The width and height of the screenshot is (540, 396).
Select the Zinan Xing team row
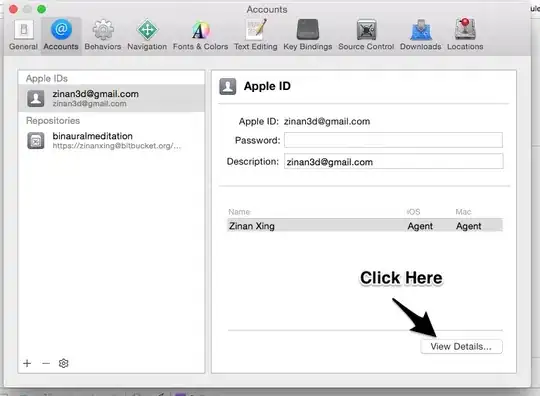pos(365,226)
